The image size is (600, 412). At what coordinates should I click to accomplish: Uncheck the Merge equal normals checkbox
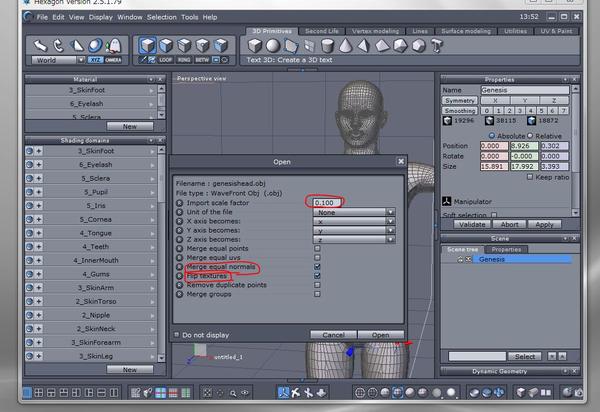point(317,267)
